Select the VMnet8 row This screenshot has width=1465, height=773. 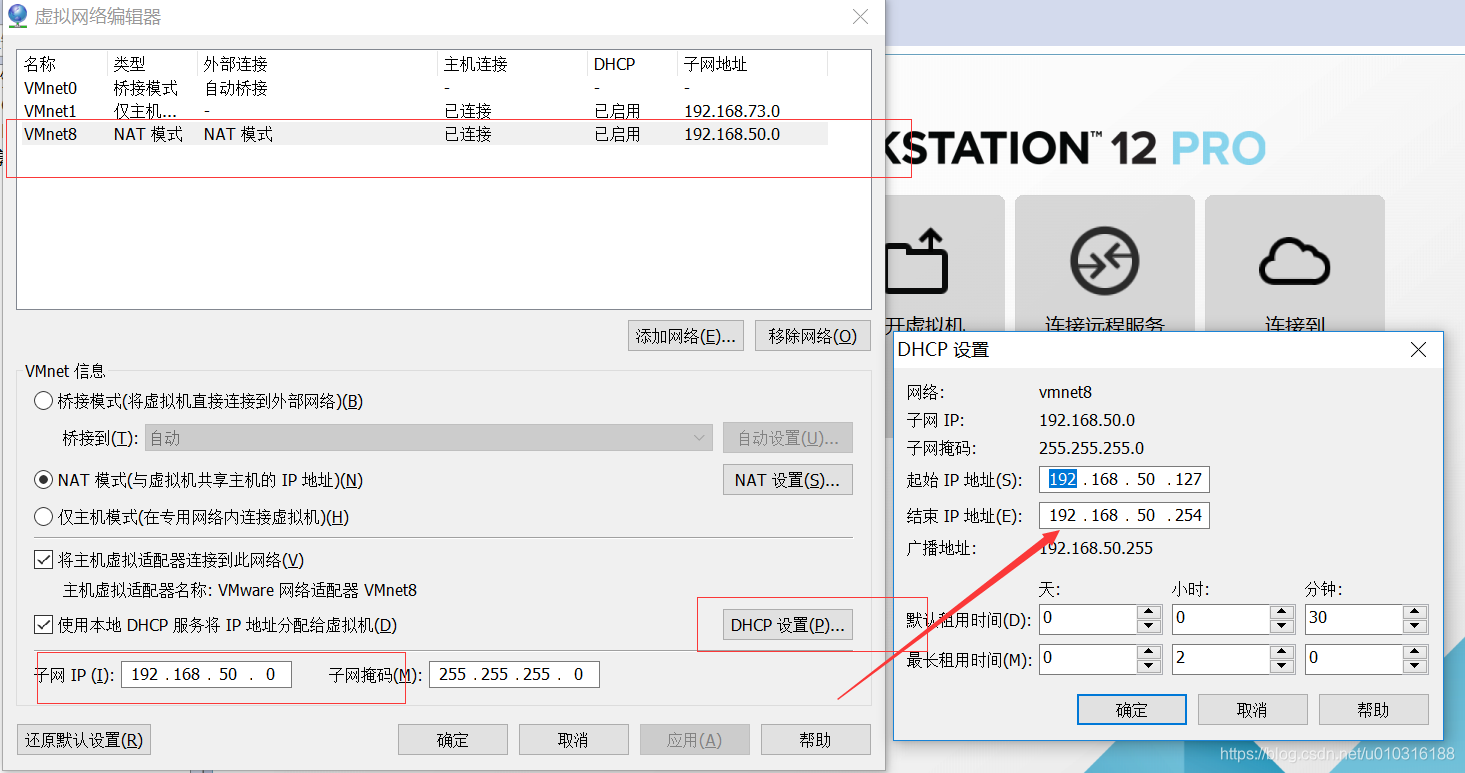[424, 134]
